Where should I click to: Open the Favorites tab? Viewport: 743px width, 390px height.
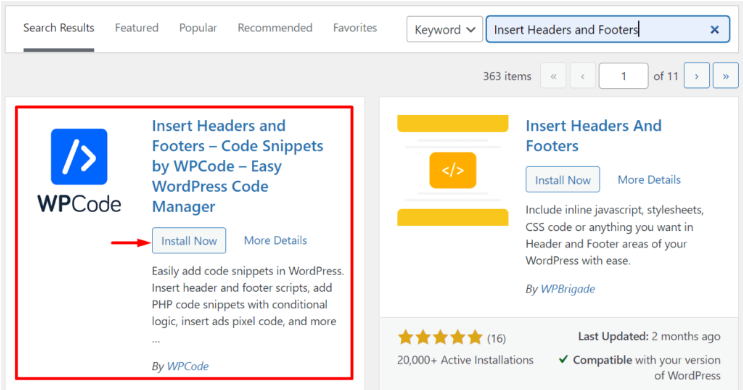coord(355,28)
